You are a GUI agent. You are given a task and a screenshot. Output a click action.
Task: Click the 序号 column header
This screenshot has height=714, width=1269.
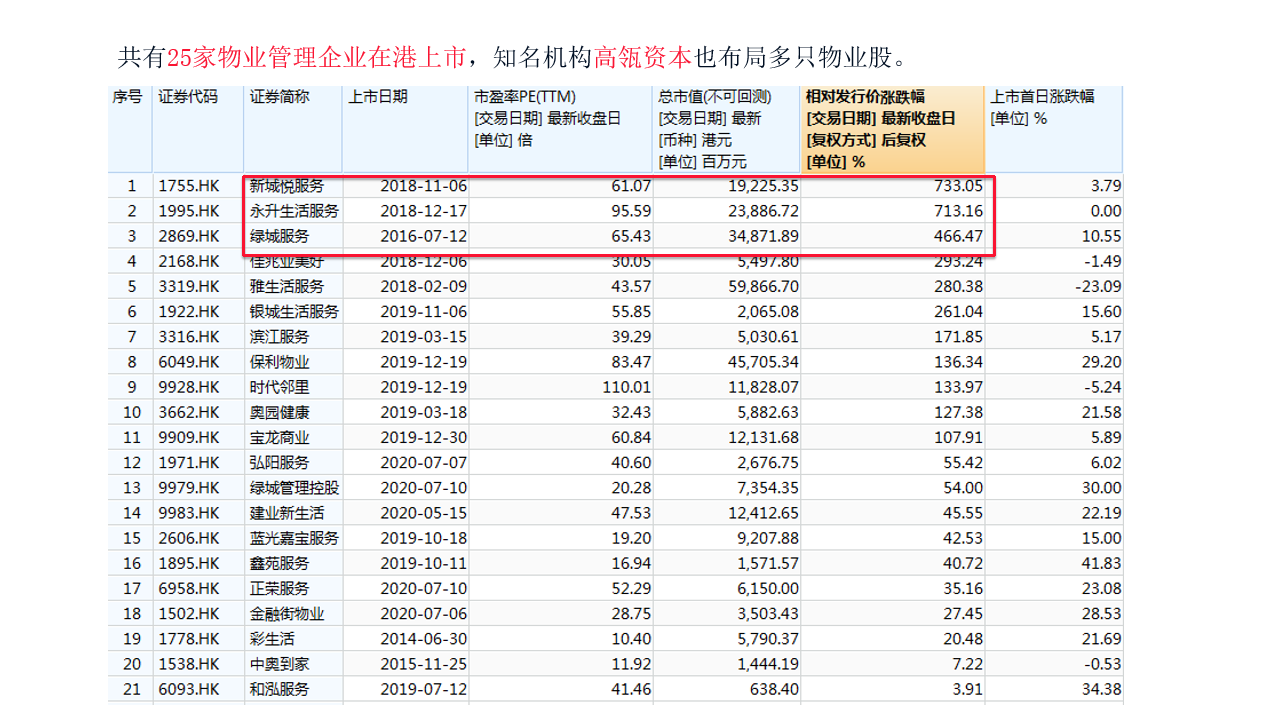[x=126, y=97]
